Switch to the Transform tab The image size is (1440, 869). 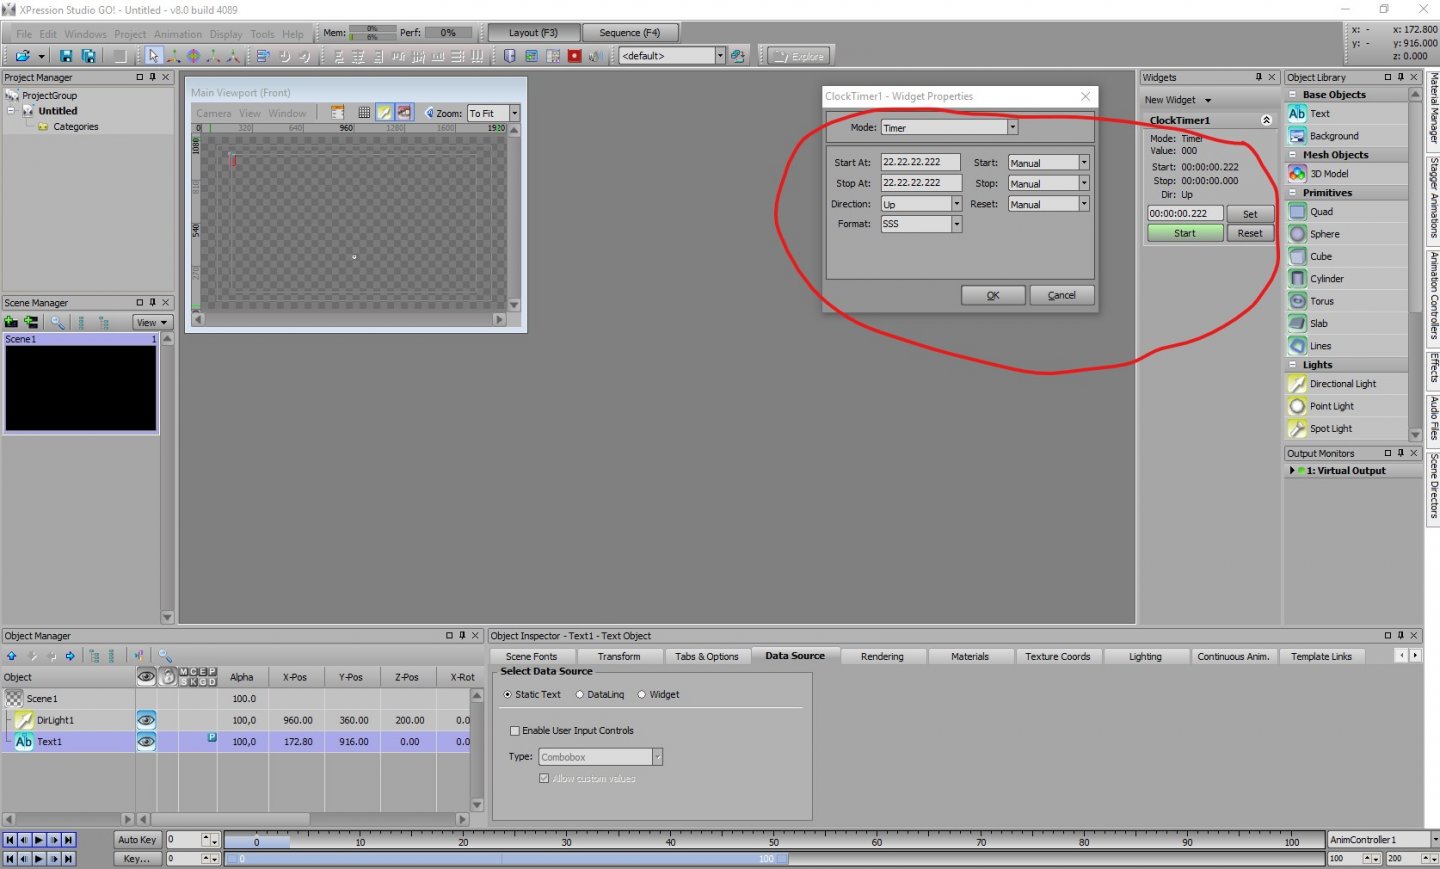point(619,656)
